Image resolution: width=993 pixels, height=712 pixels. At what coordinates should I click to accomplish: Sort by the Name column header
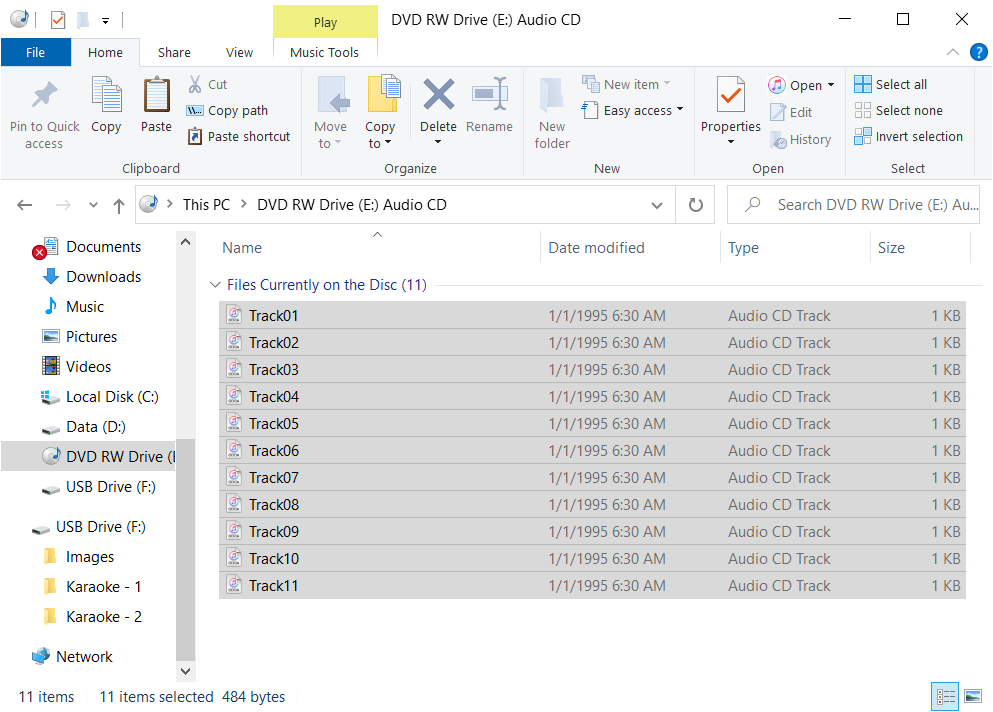(x=378, y=248)
